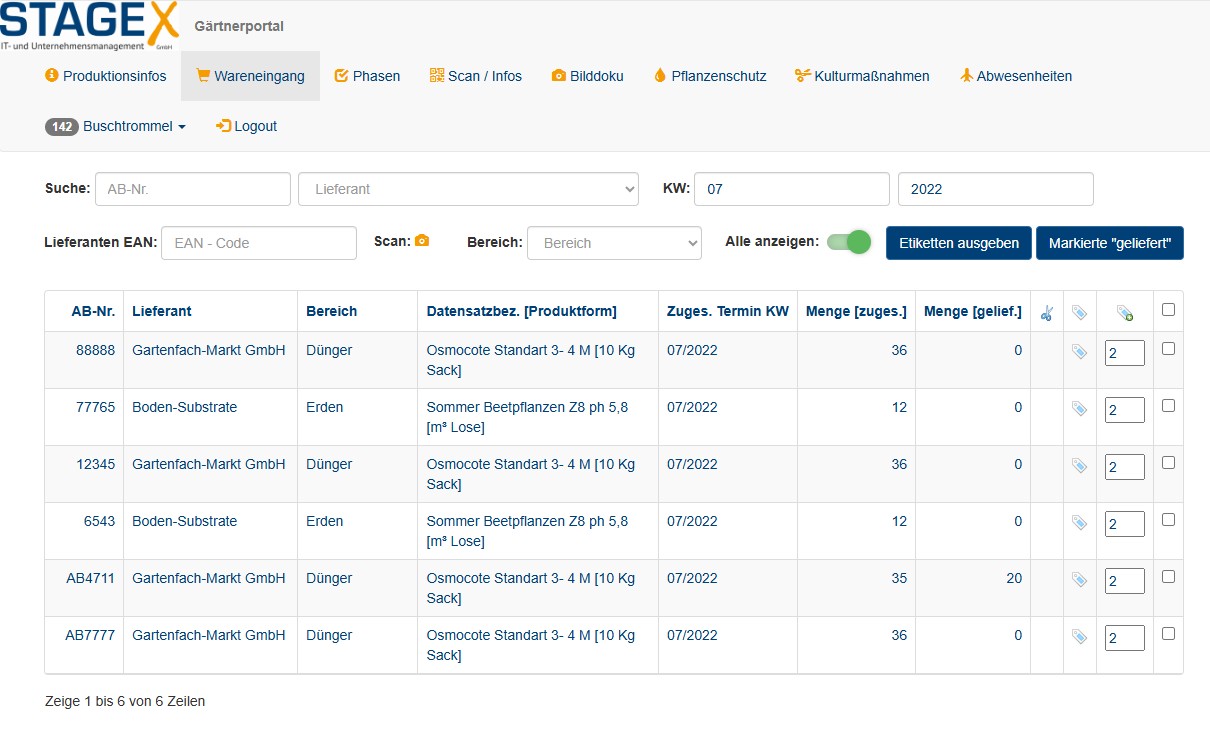Click the label tag icon in row 88888
Screen dimensions: 1210x737
coord(1079,351)
